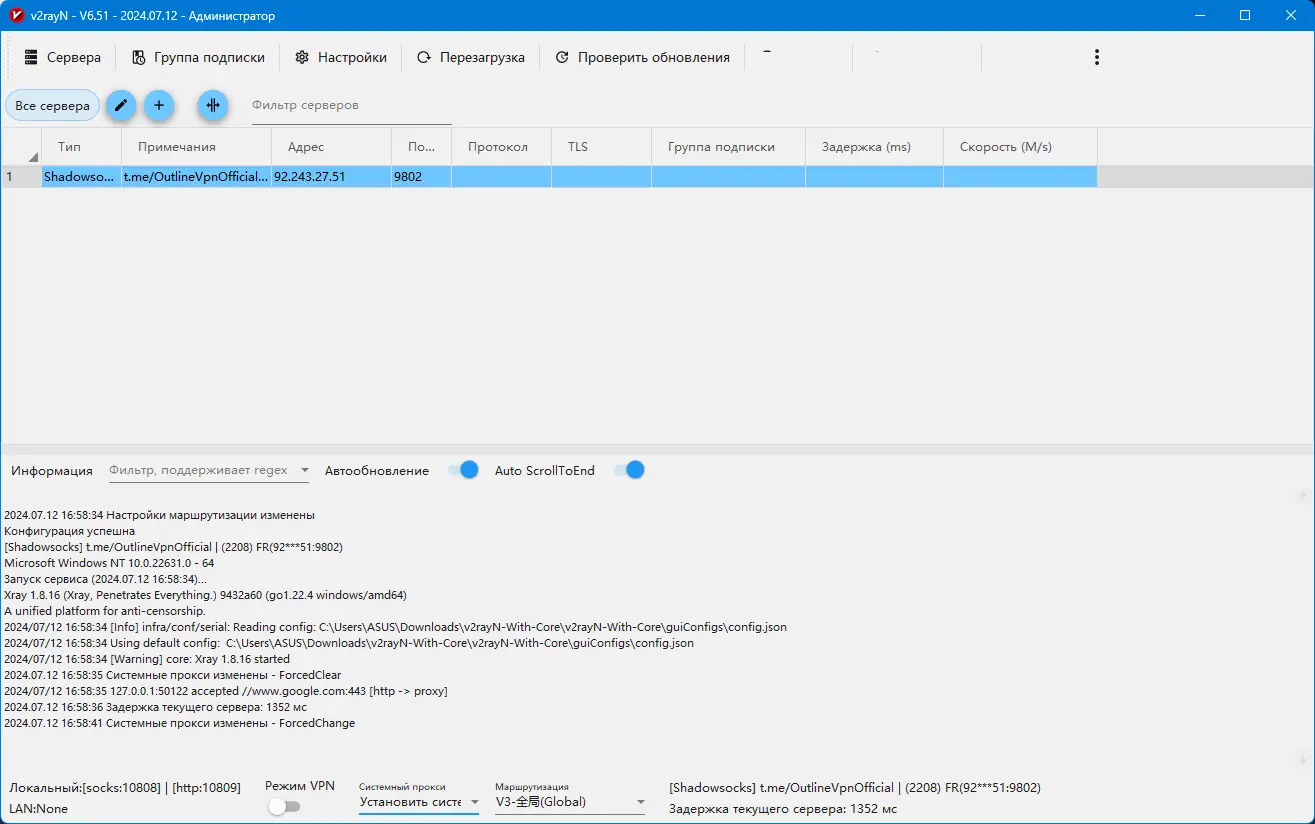Screen dimensions: 1315x824
Task: Click the log scroll down arrow
Action: pyautogui.click(x=1303, y=759)
